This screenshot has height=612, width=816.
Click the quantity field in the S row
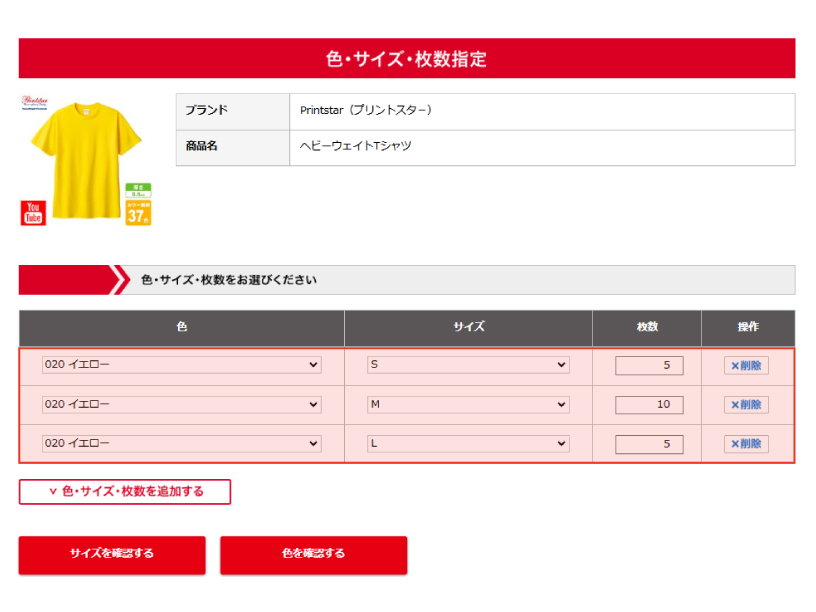click(x=649, y=366)
